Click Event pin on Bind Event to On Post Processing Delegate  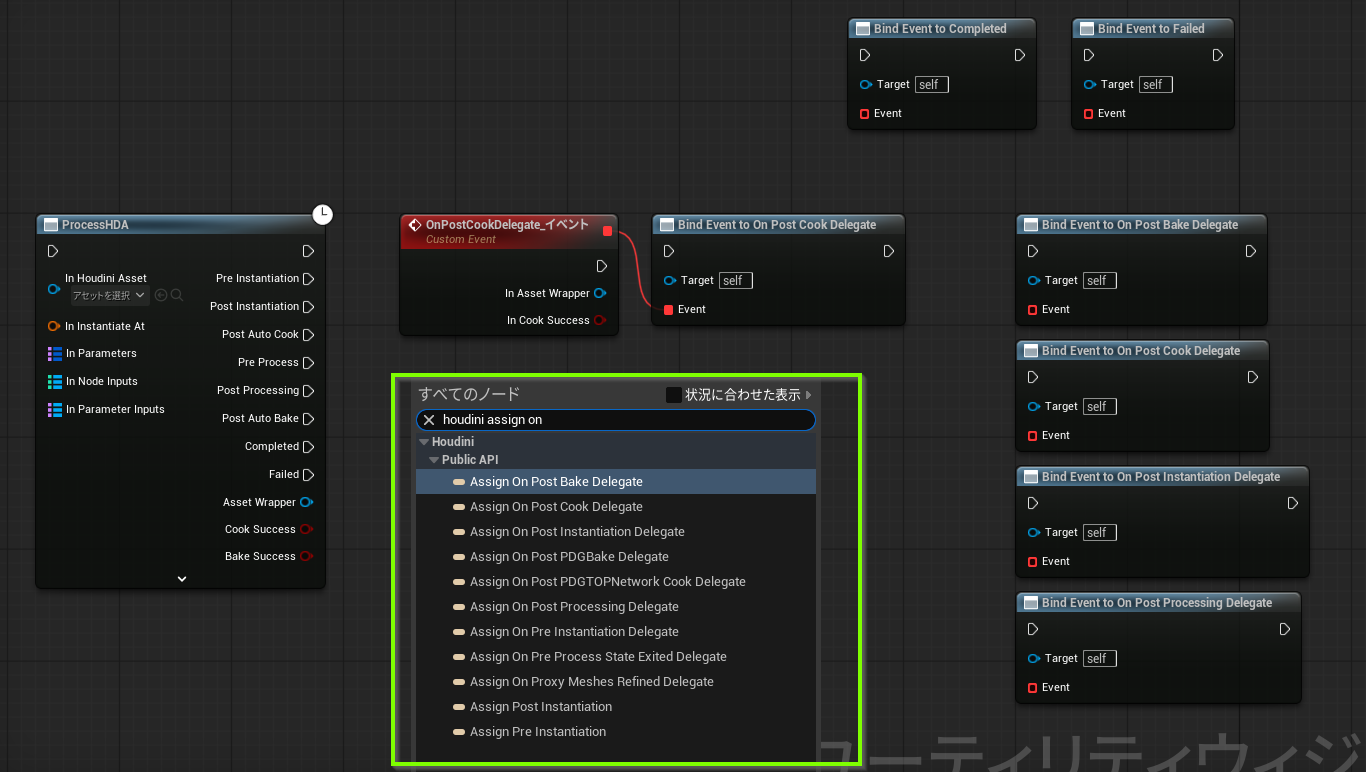tap(1032, 688)
